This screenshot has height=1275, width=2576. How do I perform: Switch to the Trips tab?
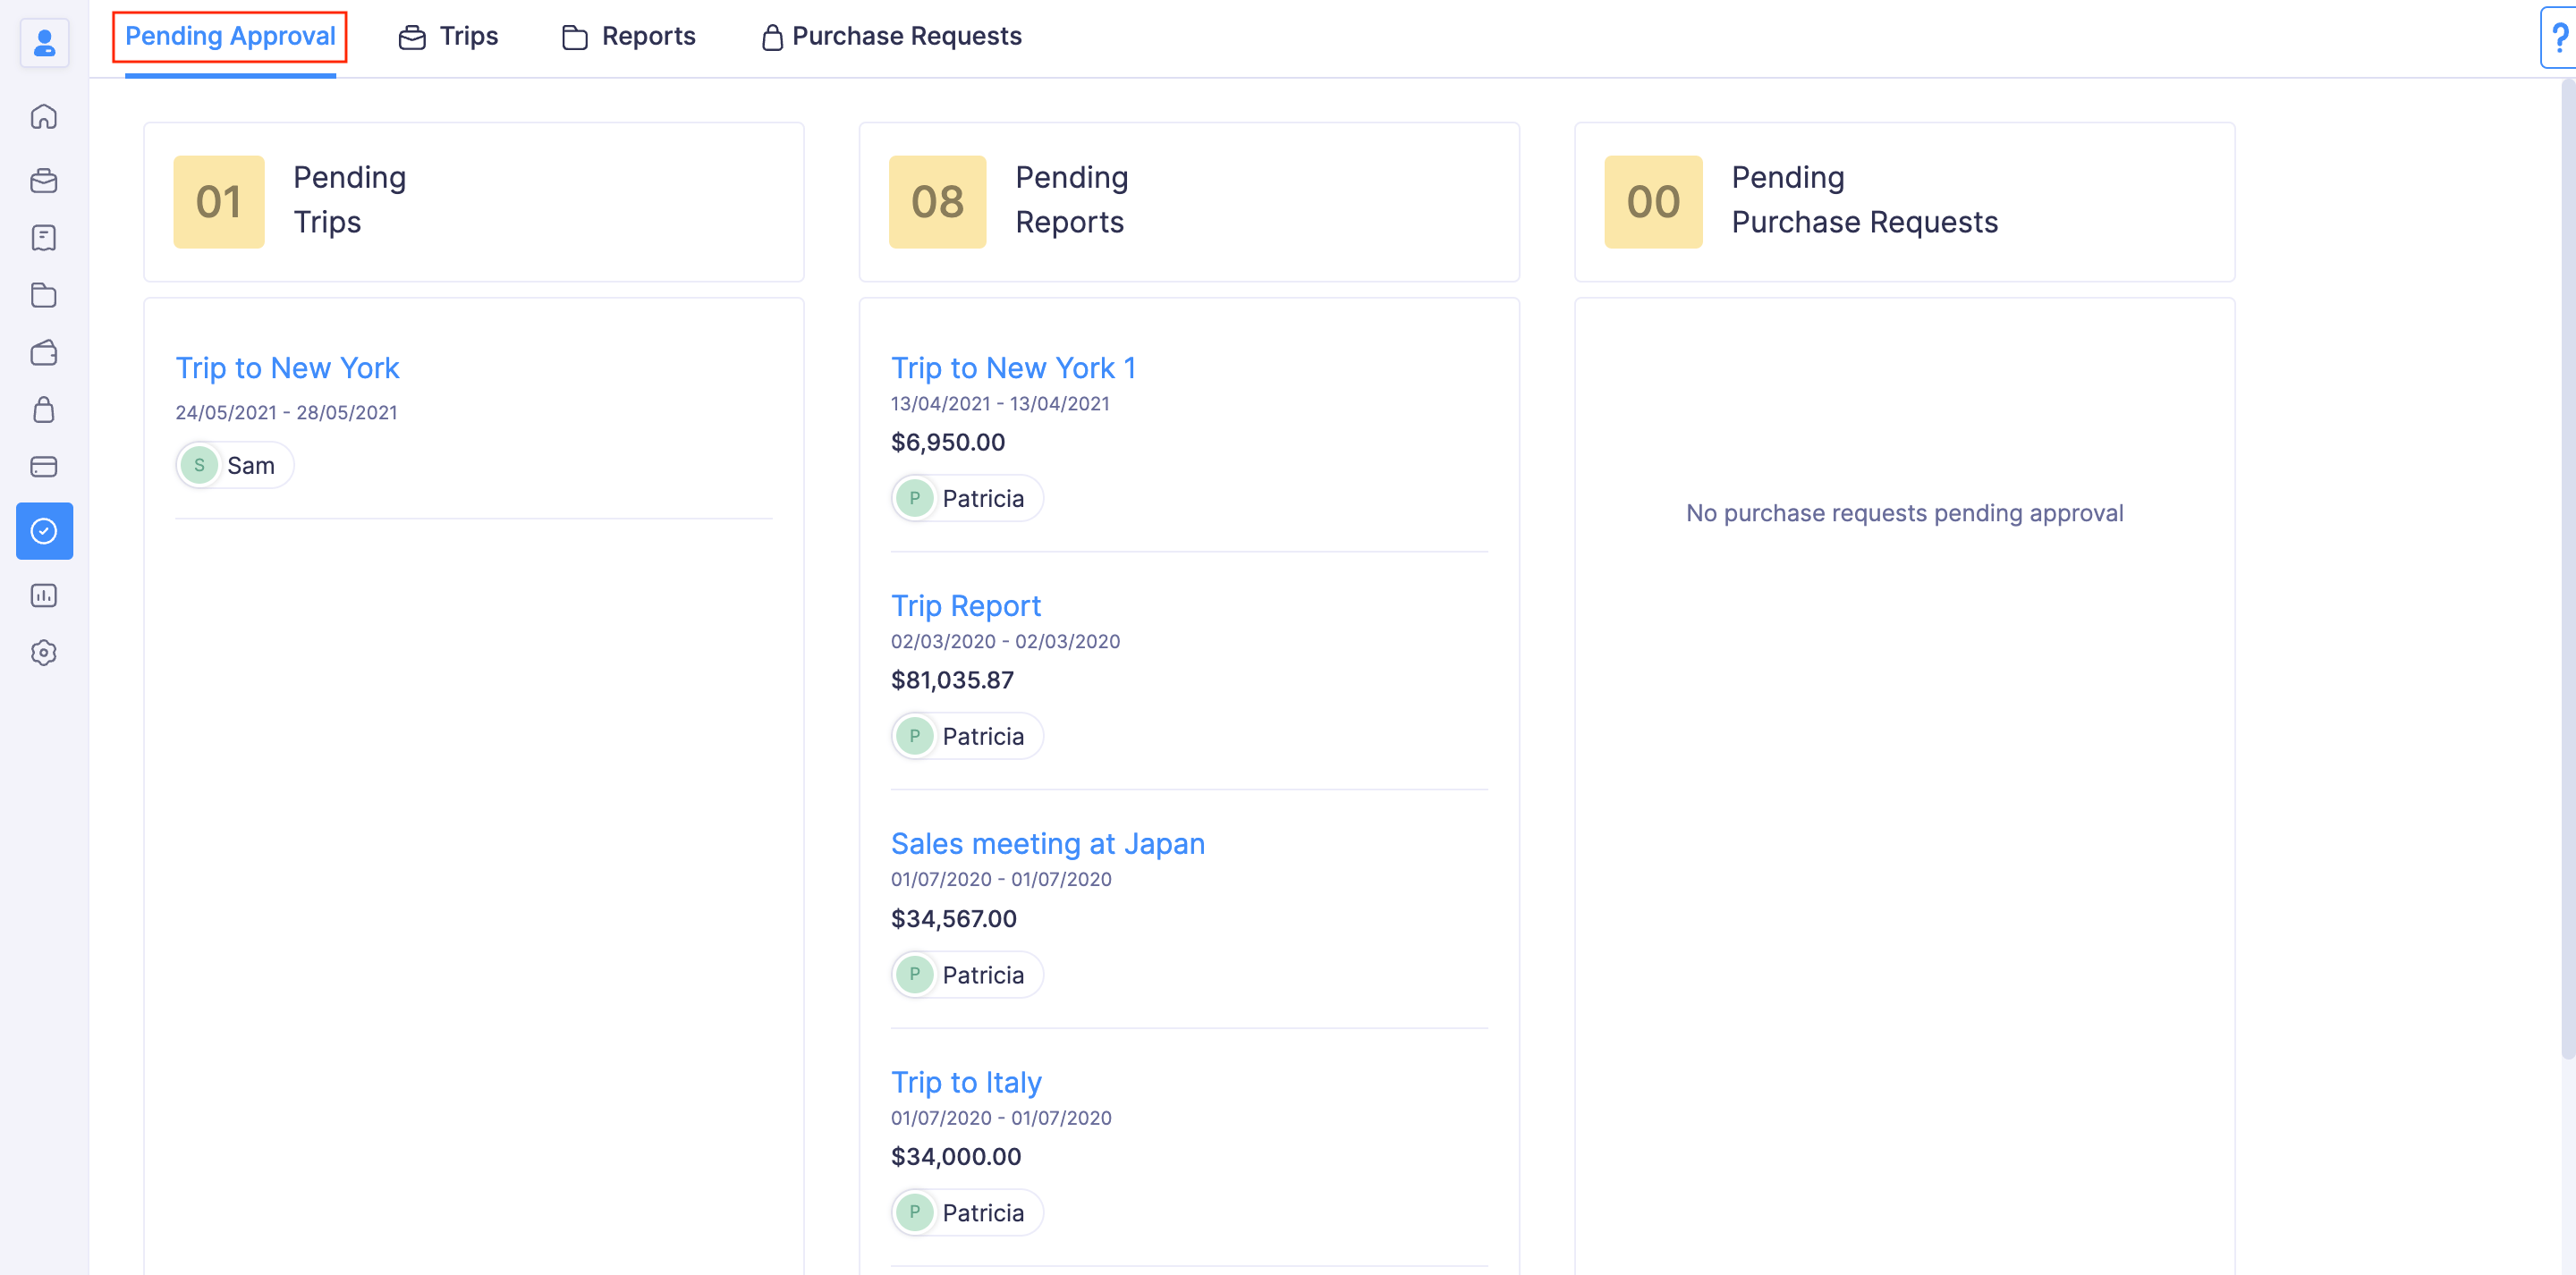point(448,36)
